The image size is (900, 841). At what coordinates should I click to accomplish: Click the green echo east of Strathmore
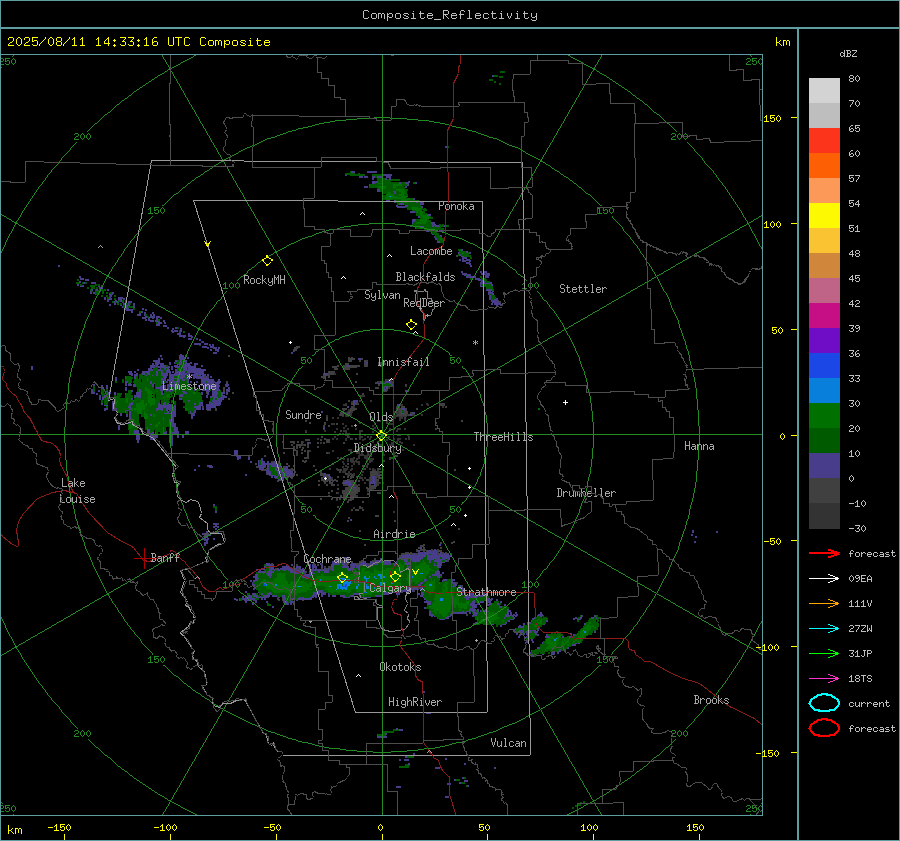pos(565,638)
